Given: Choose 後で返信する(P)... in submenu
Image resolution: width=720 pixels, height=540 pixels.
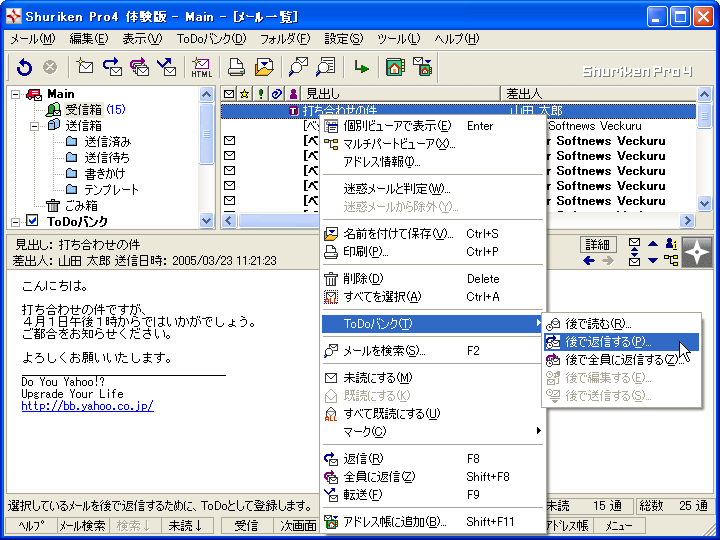Looking at the screenshot, I should click(621, 342).
